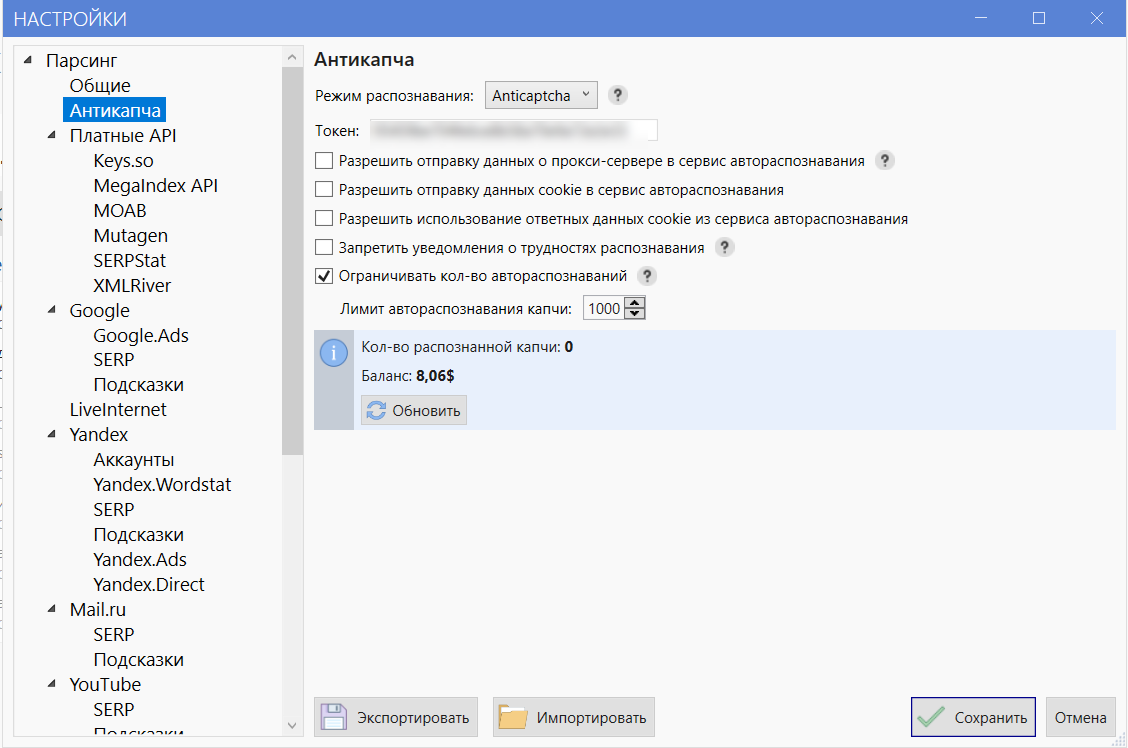Open Yandex.Direct settings
The image size is (1128, 748).
(x=149, y=584)
